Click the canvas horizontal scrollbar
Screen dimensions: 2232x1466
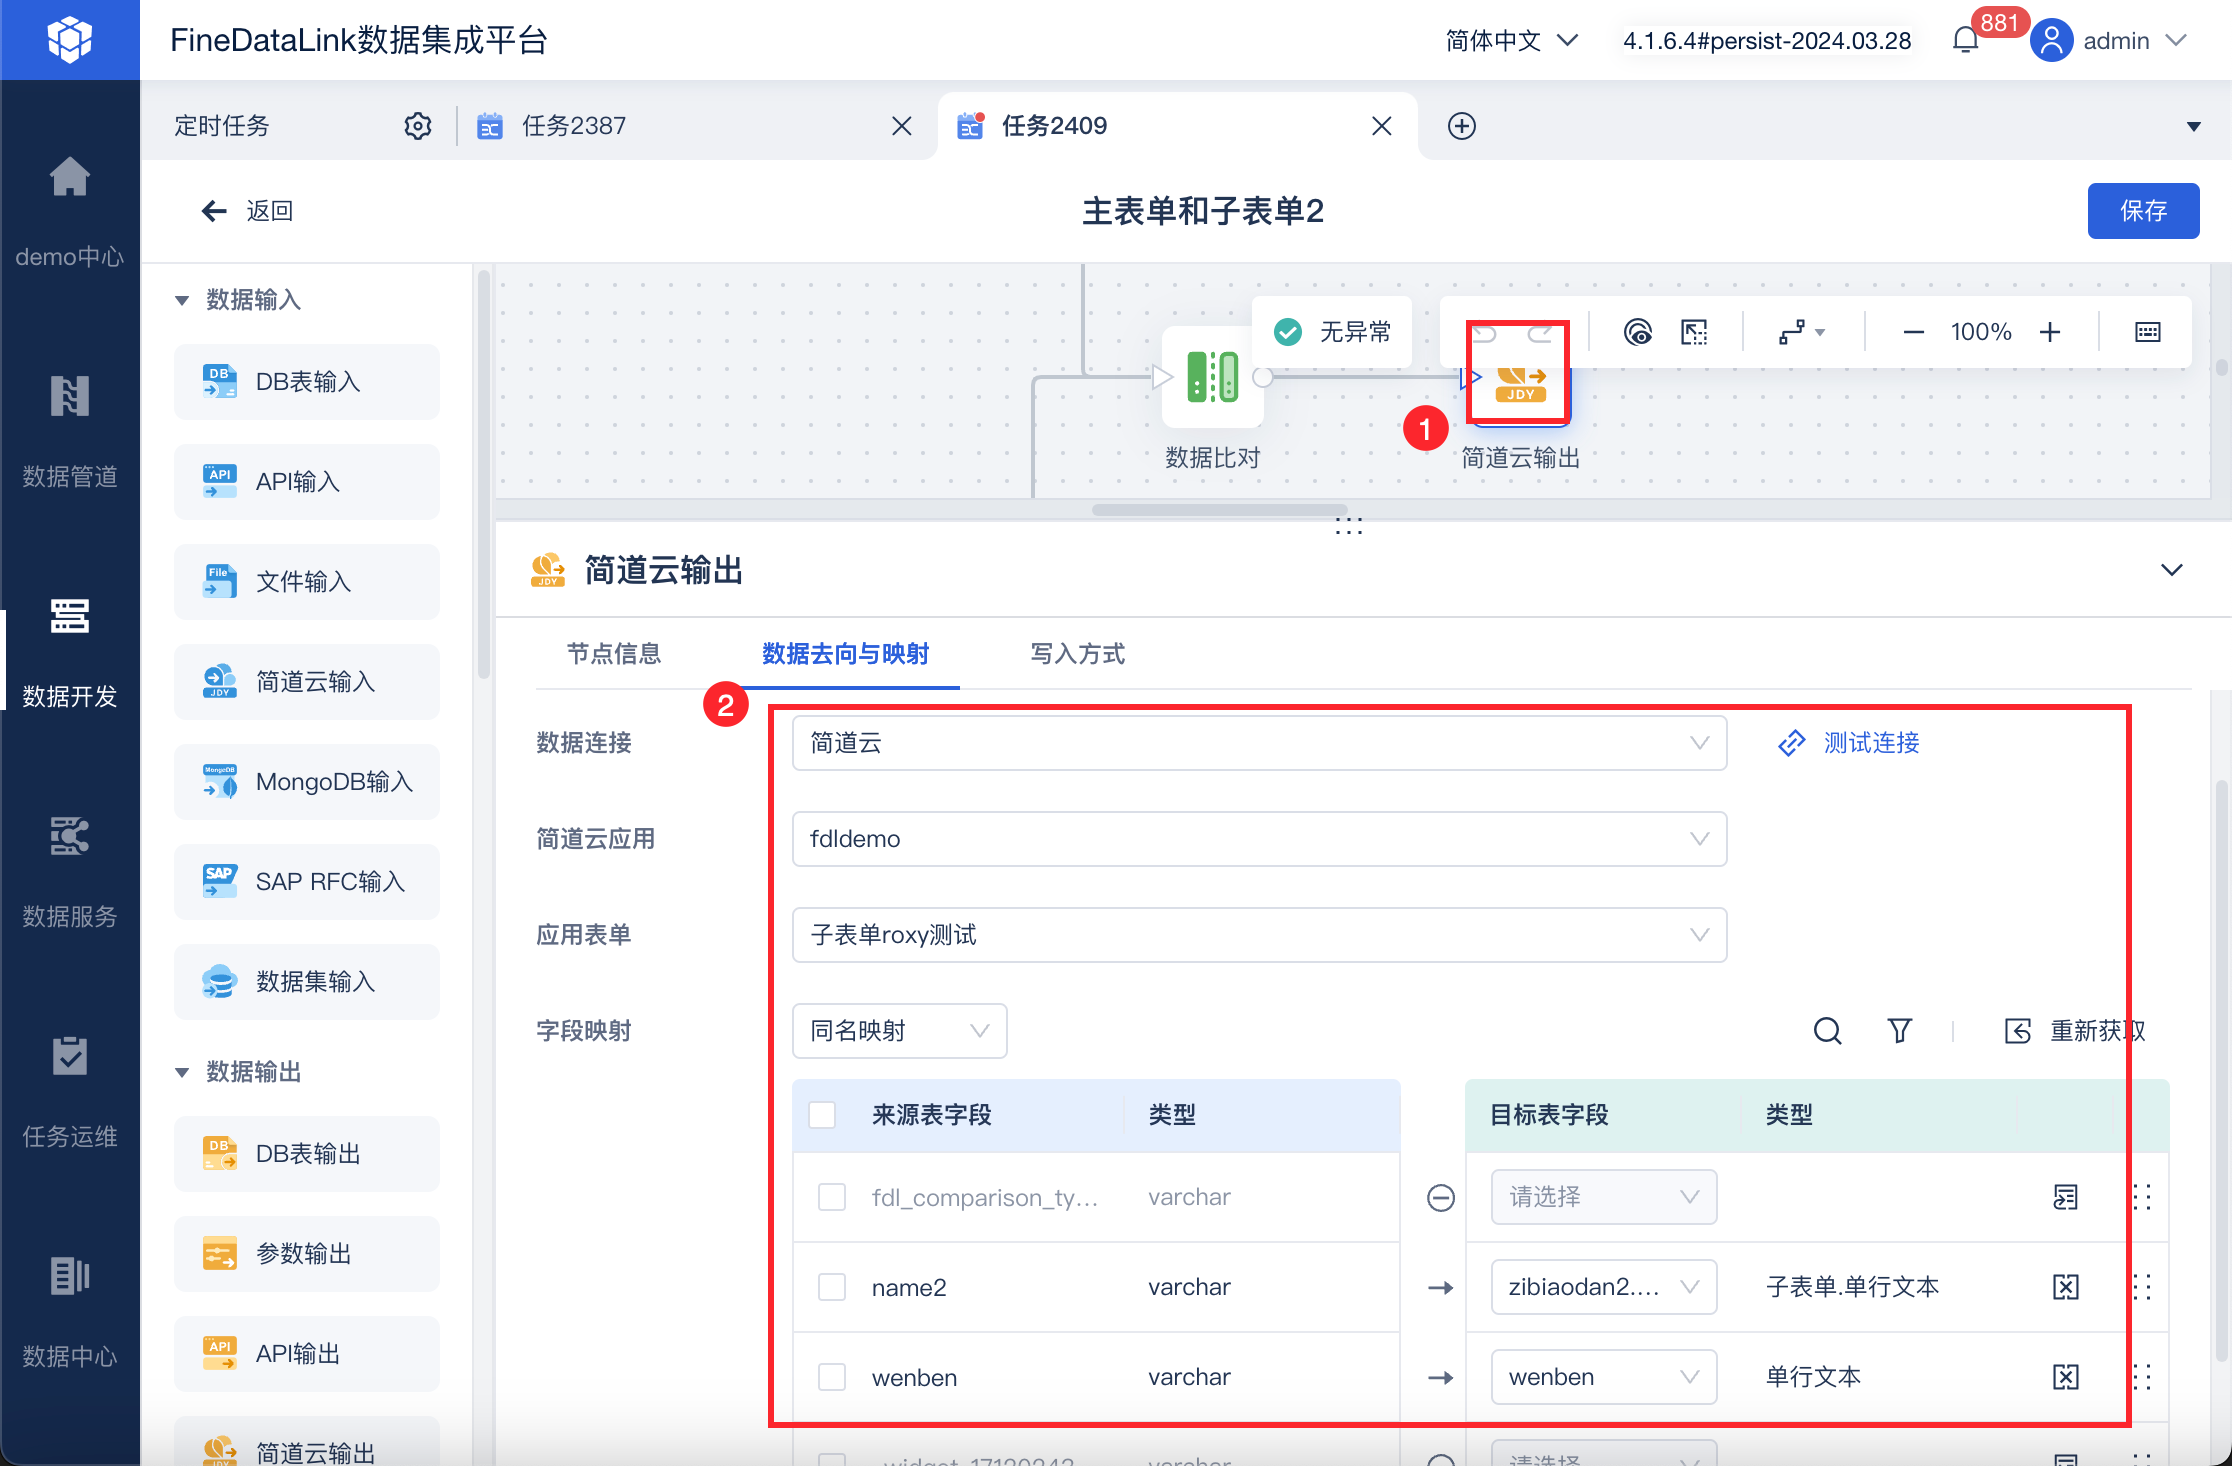coord(1219,510)
